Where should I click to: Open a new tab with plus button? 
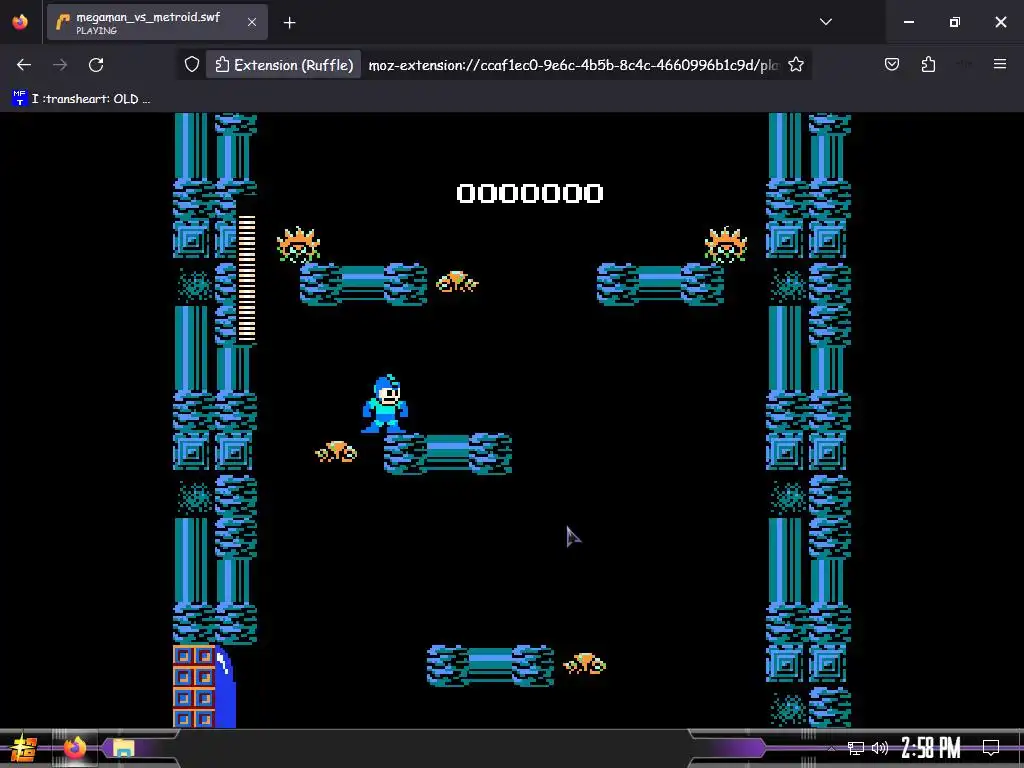coord(289,23)
